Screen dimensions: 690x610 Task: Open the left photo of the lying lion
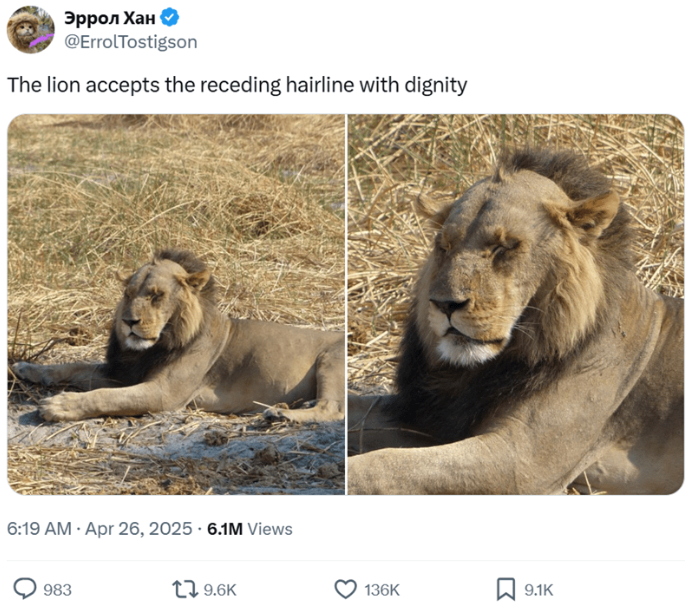(176, 304)
